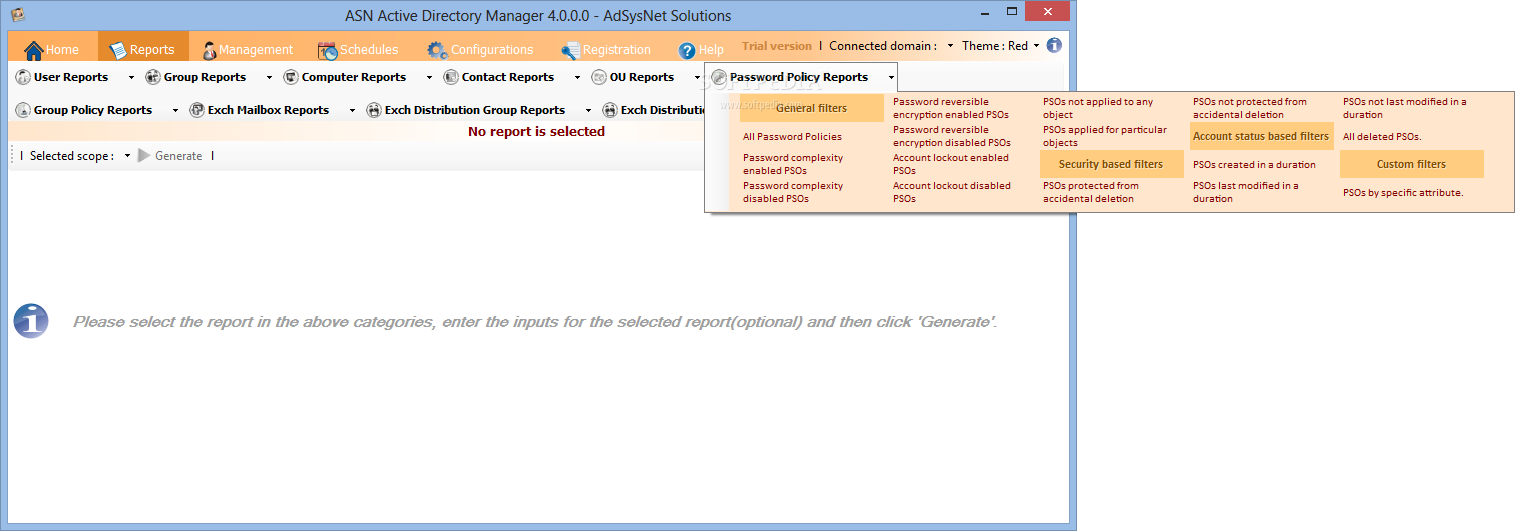The image size is (1515, 531).
Task: Select PSOs not protected from accidental deletion
Action: [1250, 108]
